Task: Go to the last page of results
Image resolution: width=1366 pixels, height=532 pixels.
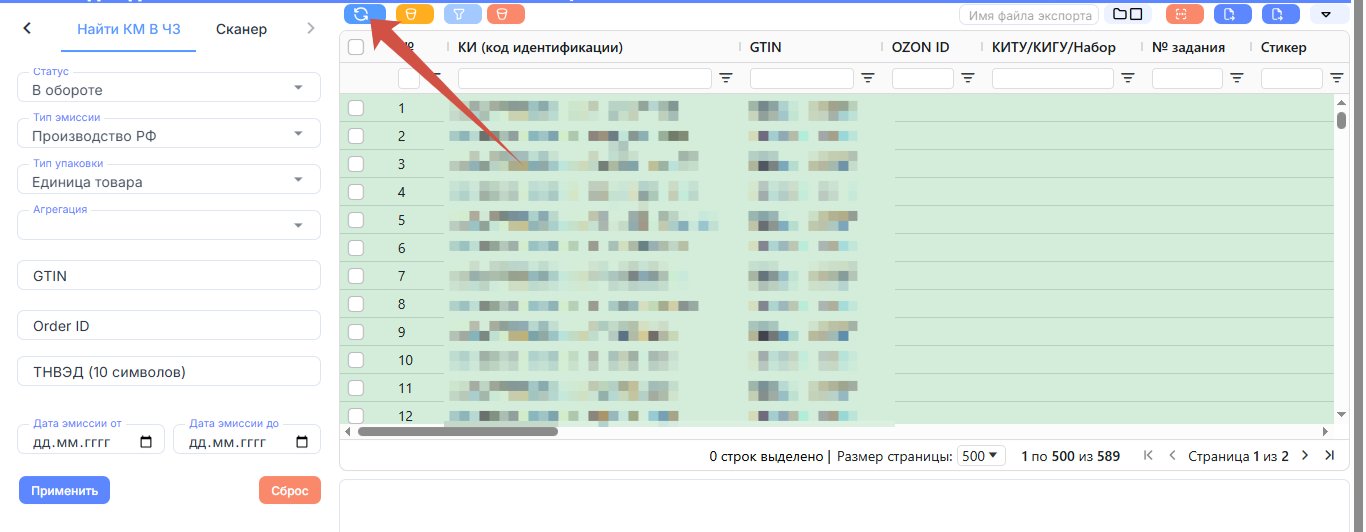Action: point(1329,456)
